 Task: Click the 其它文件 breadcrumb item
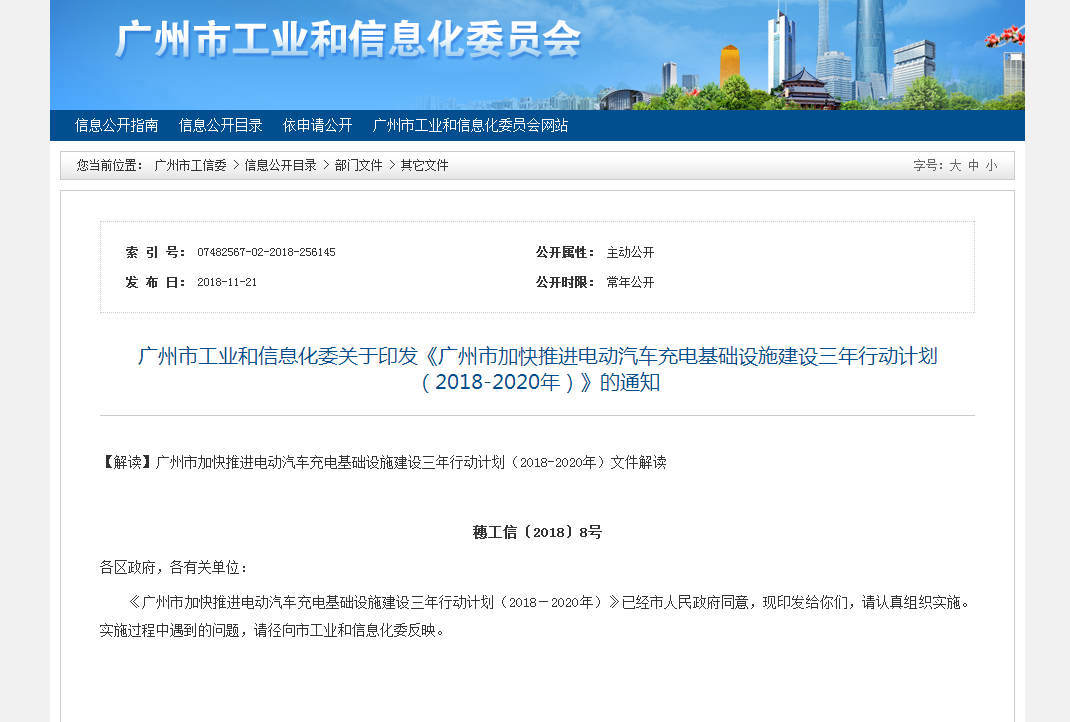click(x=424, y=166)
